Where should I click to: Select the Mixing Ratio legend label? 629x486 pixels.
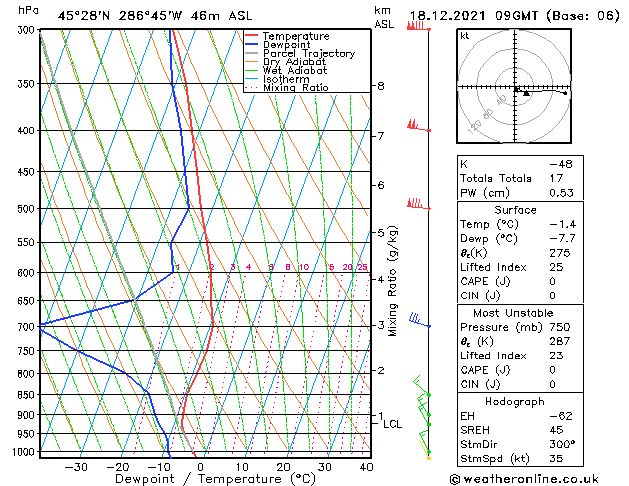[296, 87]
